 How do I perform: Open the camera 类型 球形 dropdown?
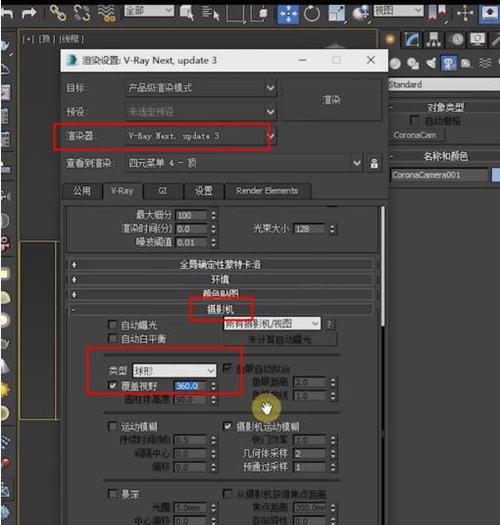pos(174,371)
